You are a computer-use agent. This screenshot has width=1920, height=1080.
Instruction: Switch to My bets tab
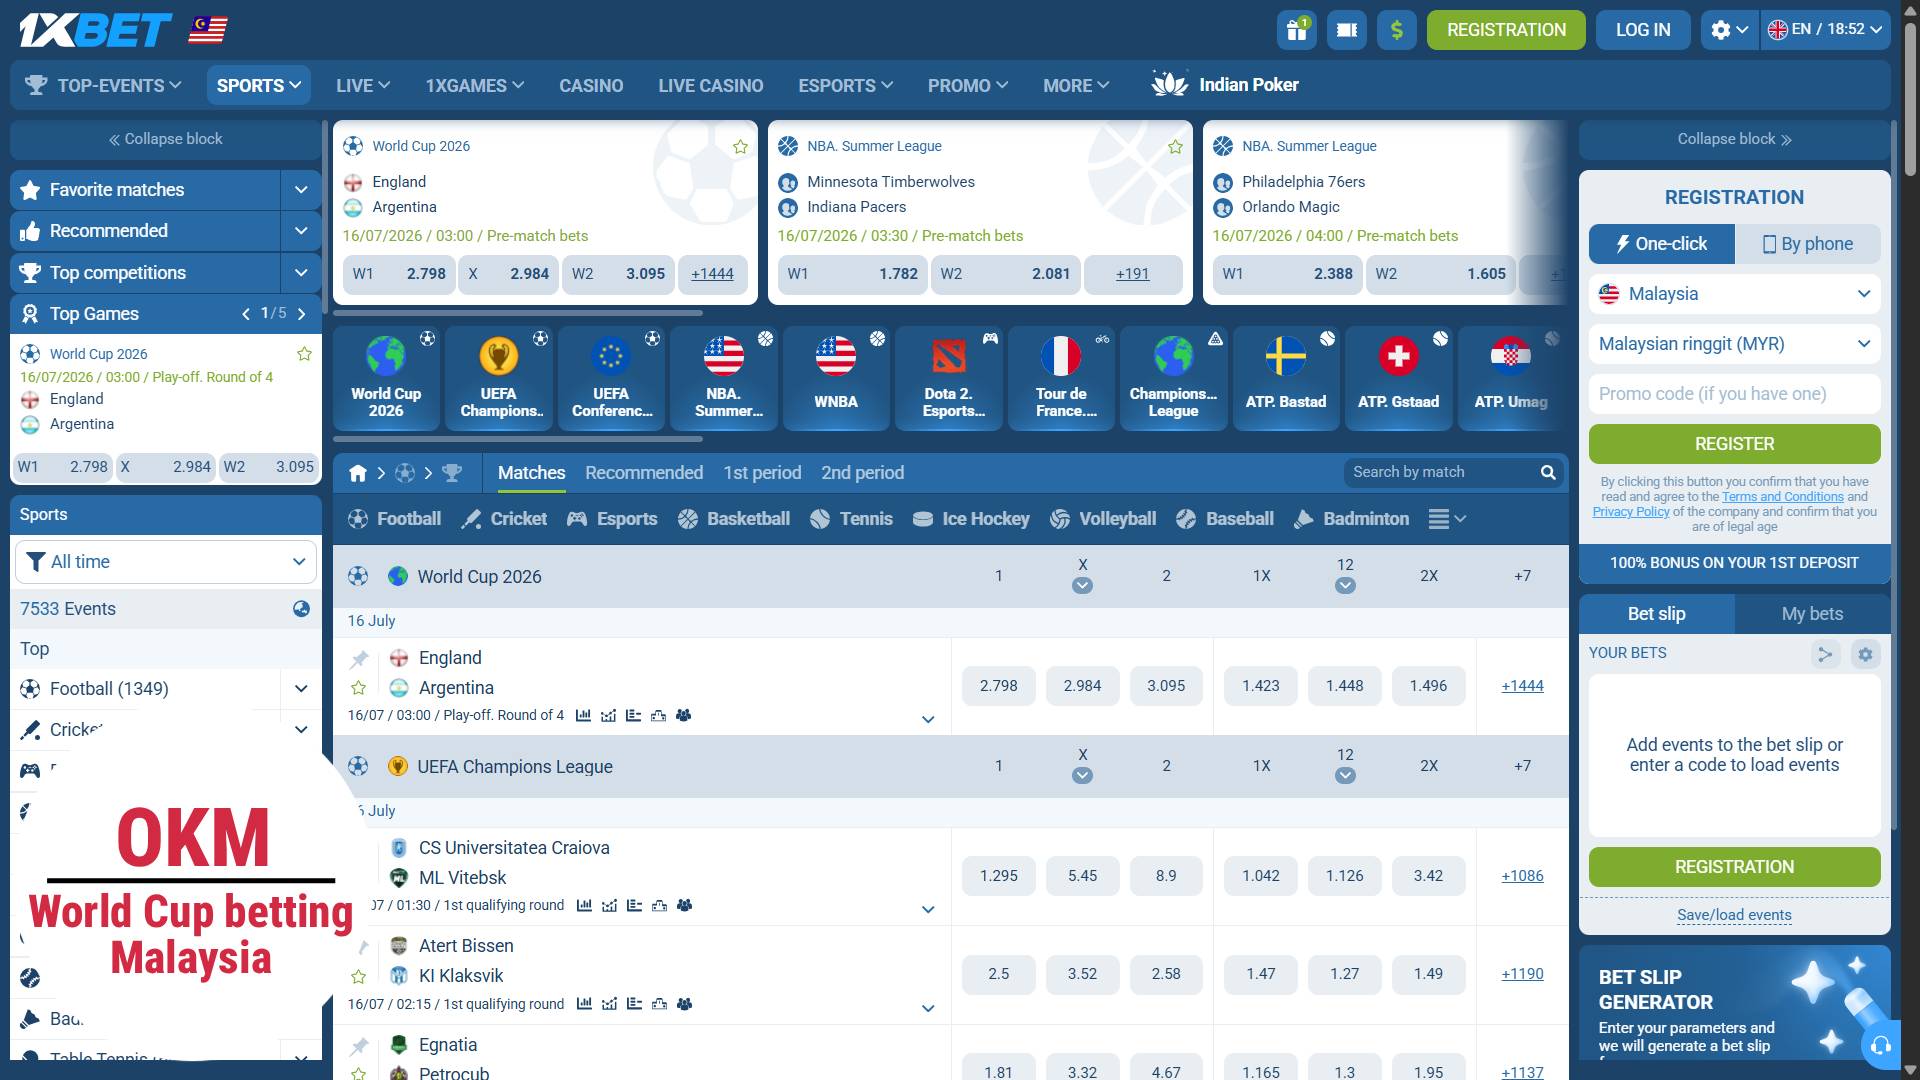[1812, 614]
